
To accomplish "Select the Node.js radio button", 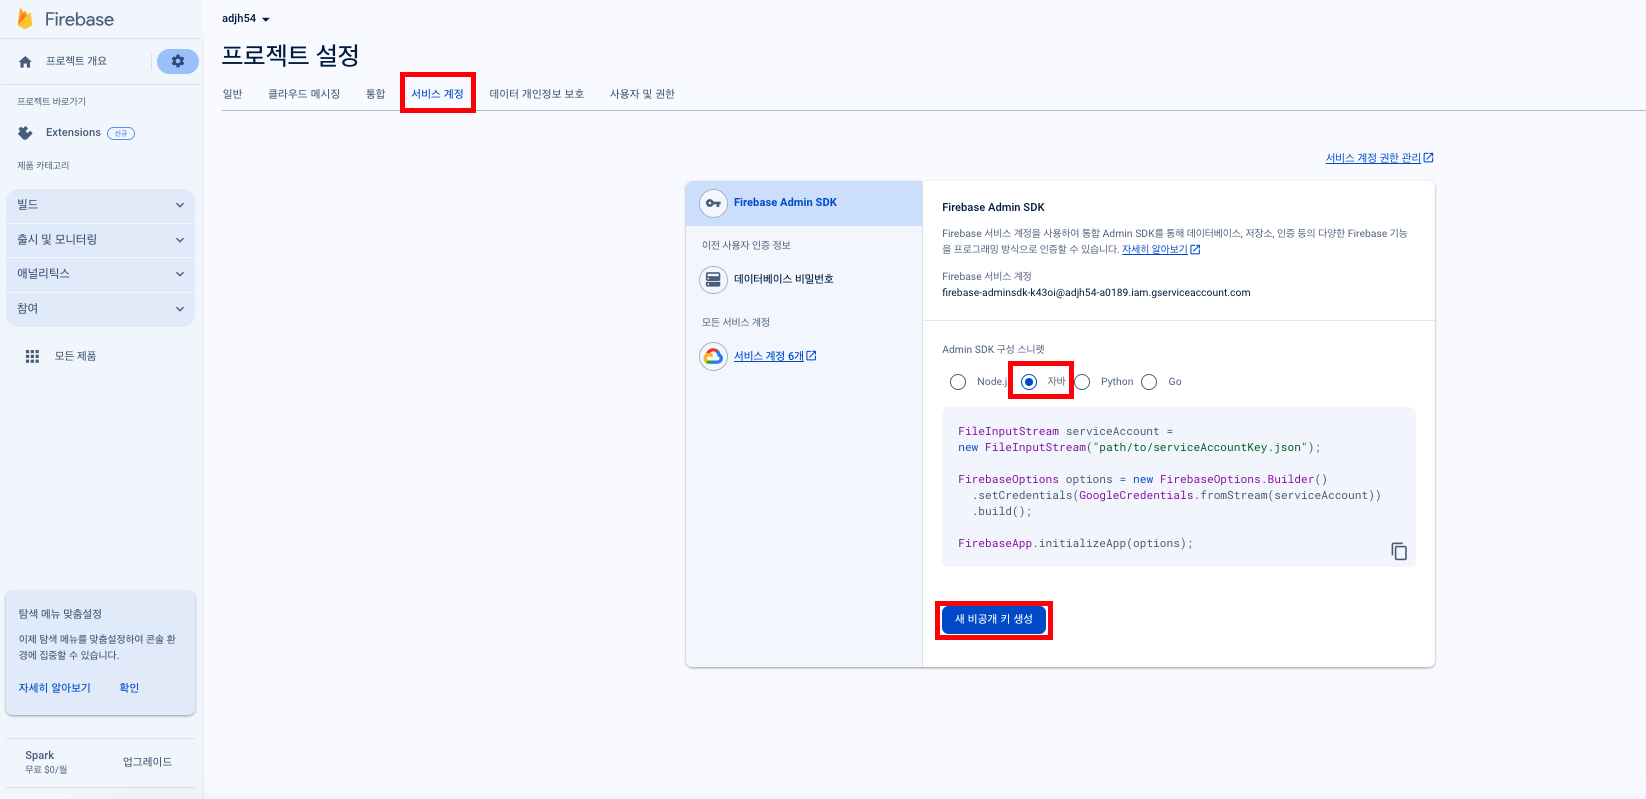I will pyautogui.click(x=958, y=382).
